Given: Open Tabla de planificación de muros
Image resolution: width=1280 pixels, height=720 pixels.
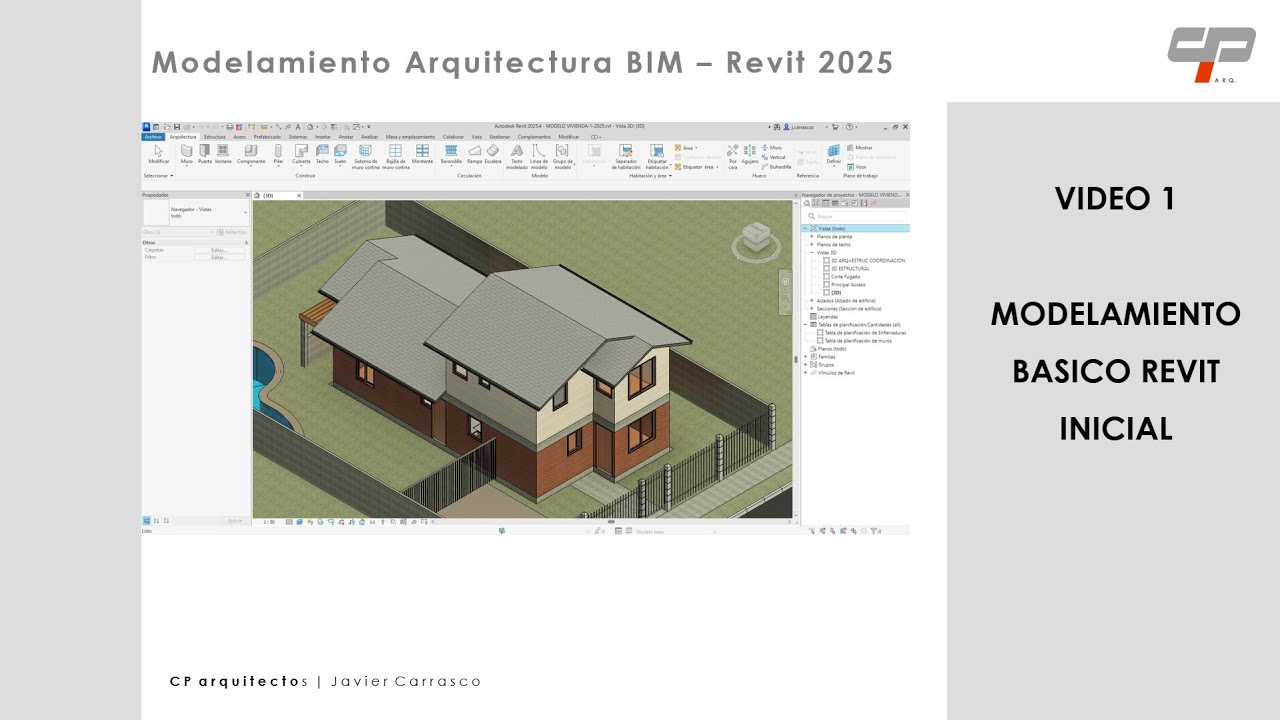Looking at the screenshot, I should [x=858, y=340].
